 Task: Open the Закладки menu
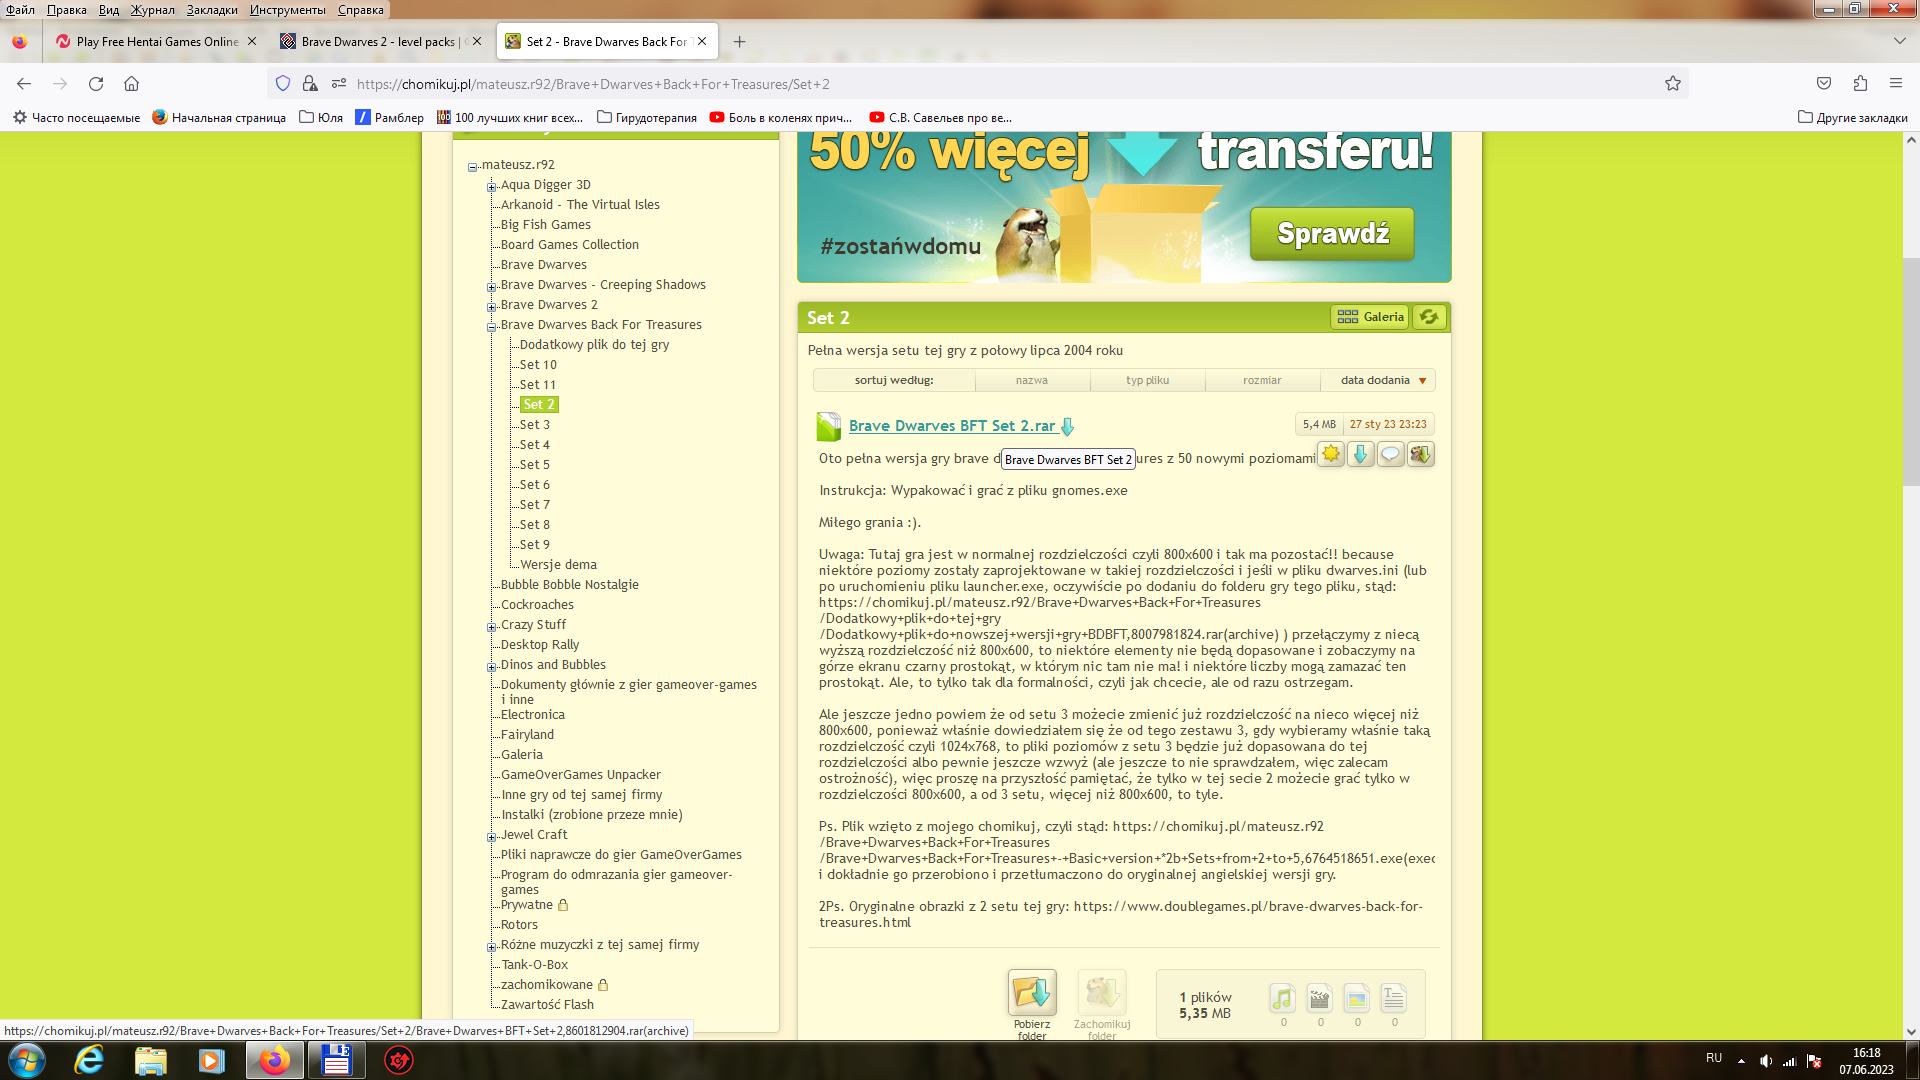coord(212,10)
